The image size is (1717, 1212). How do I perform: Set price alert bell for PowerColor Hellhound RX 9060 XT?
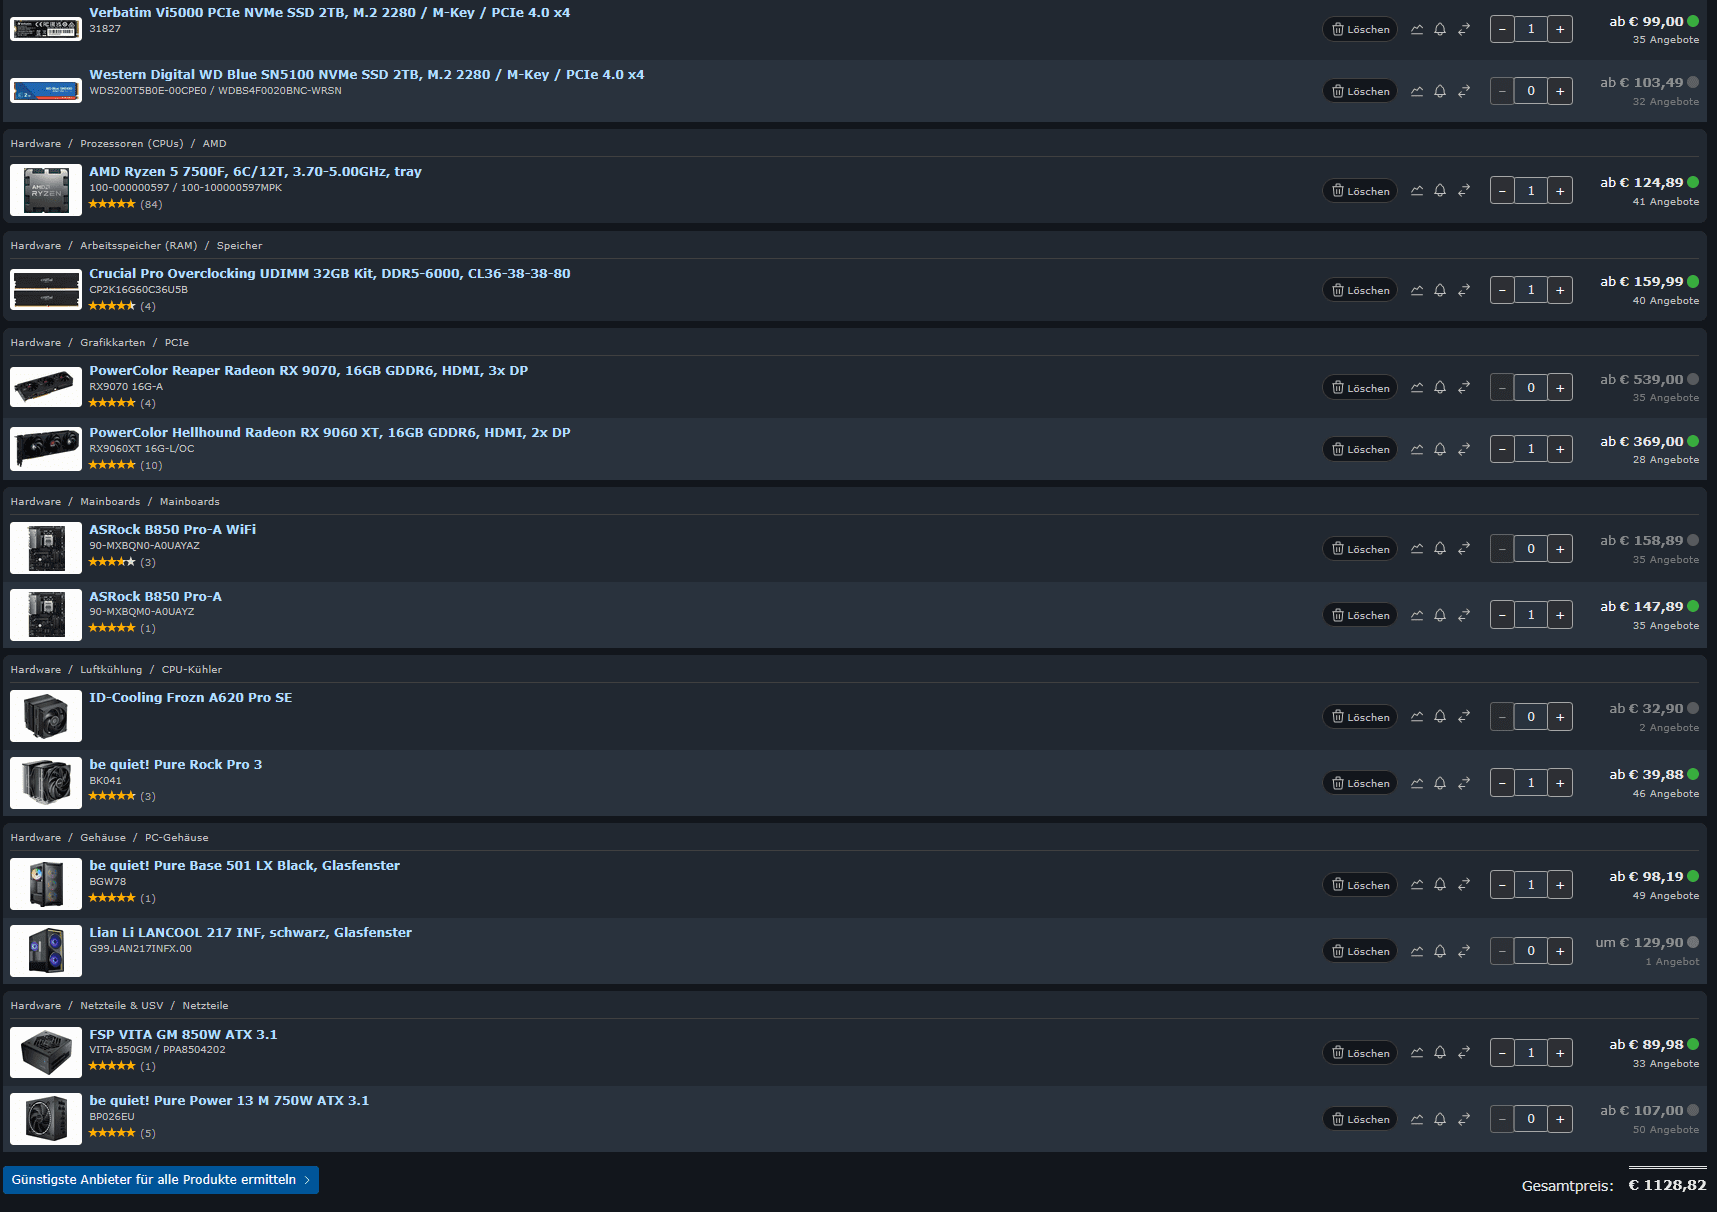click(x=1440, y=449)
